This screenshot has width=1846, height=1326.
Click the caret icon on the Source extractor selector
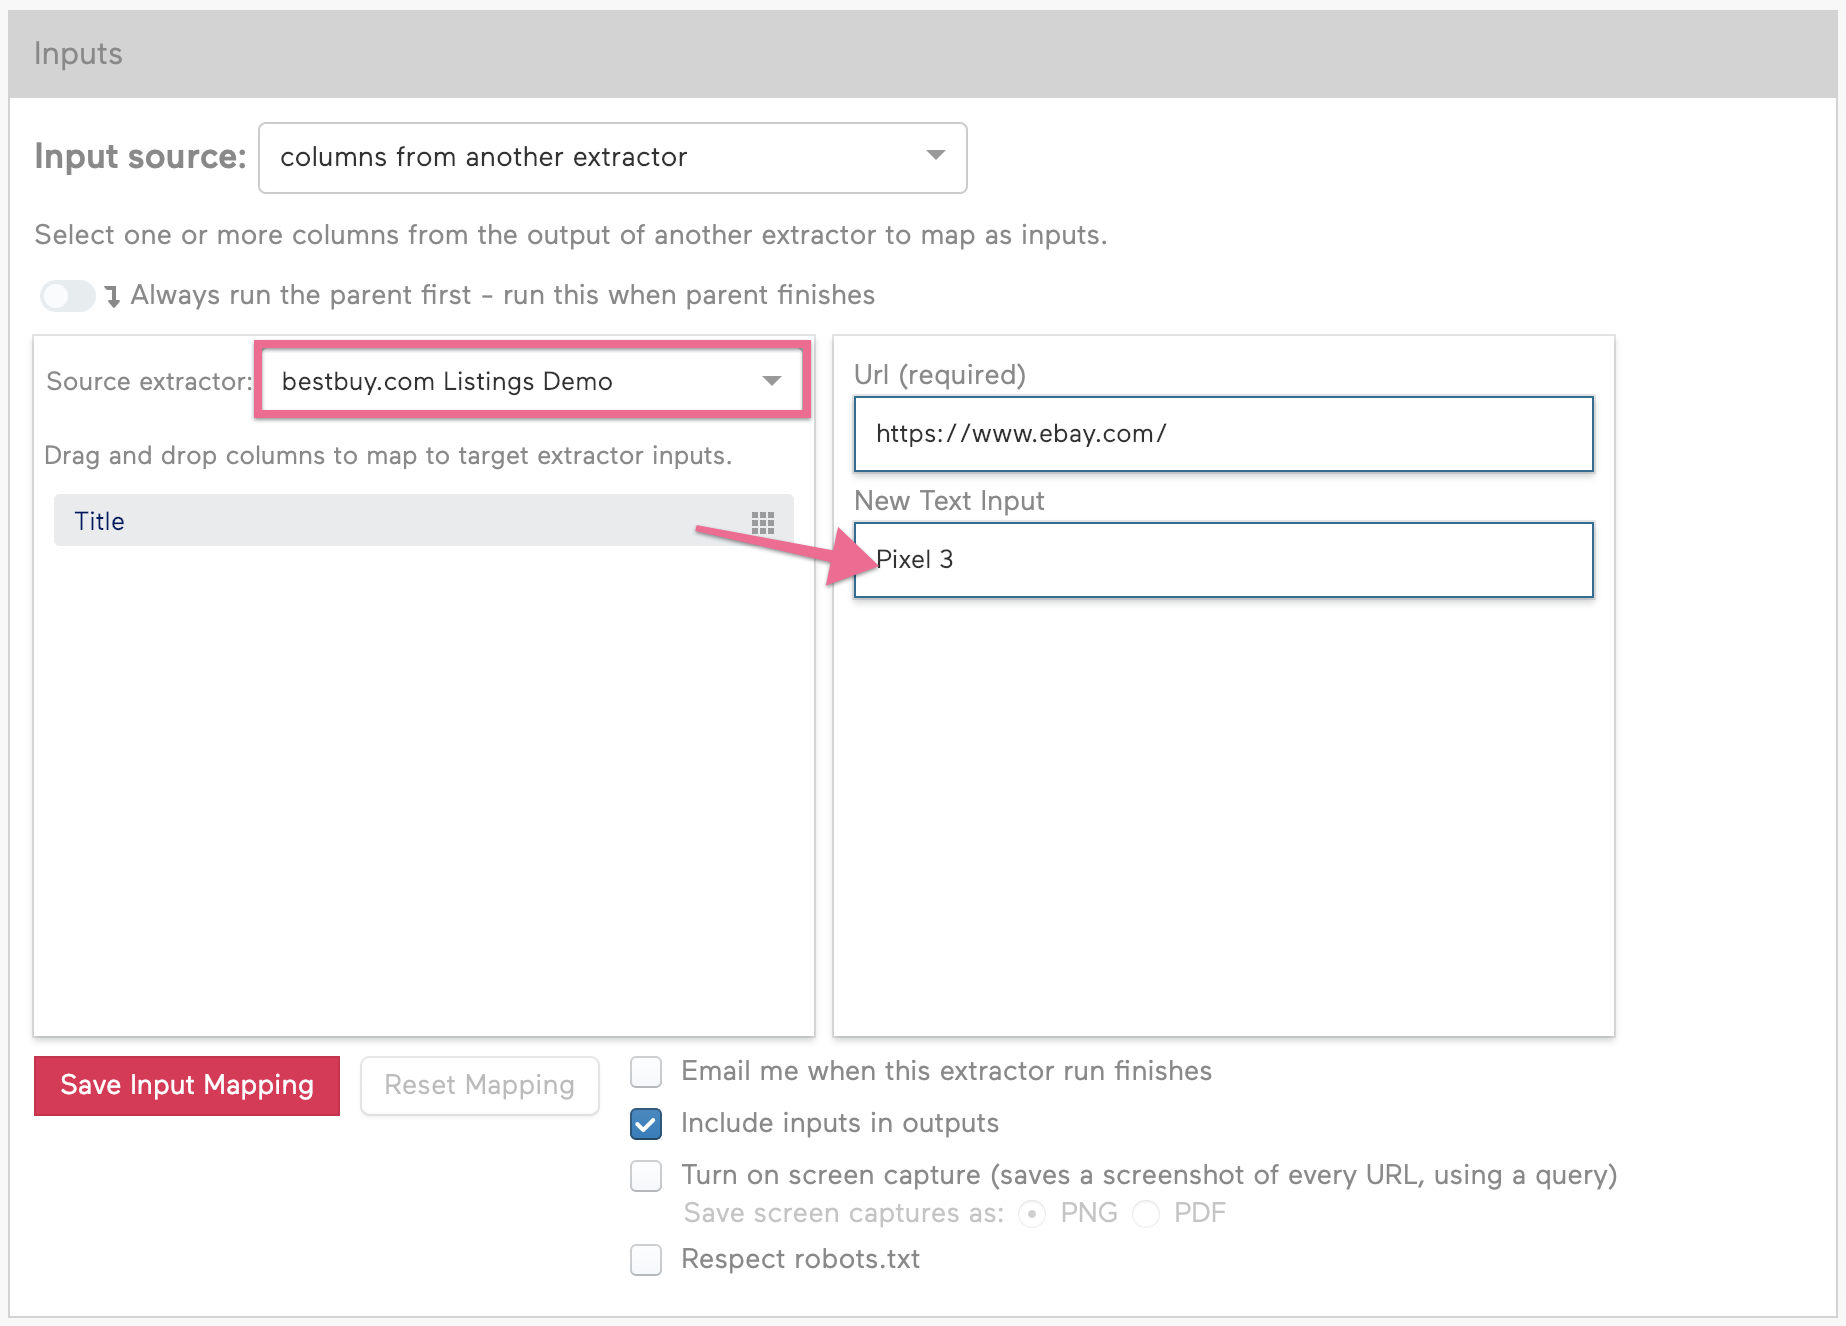tap(771, 381)
